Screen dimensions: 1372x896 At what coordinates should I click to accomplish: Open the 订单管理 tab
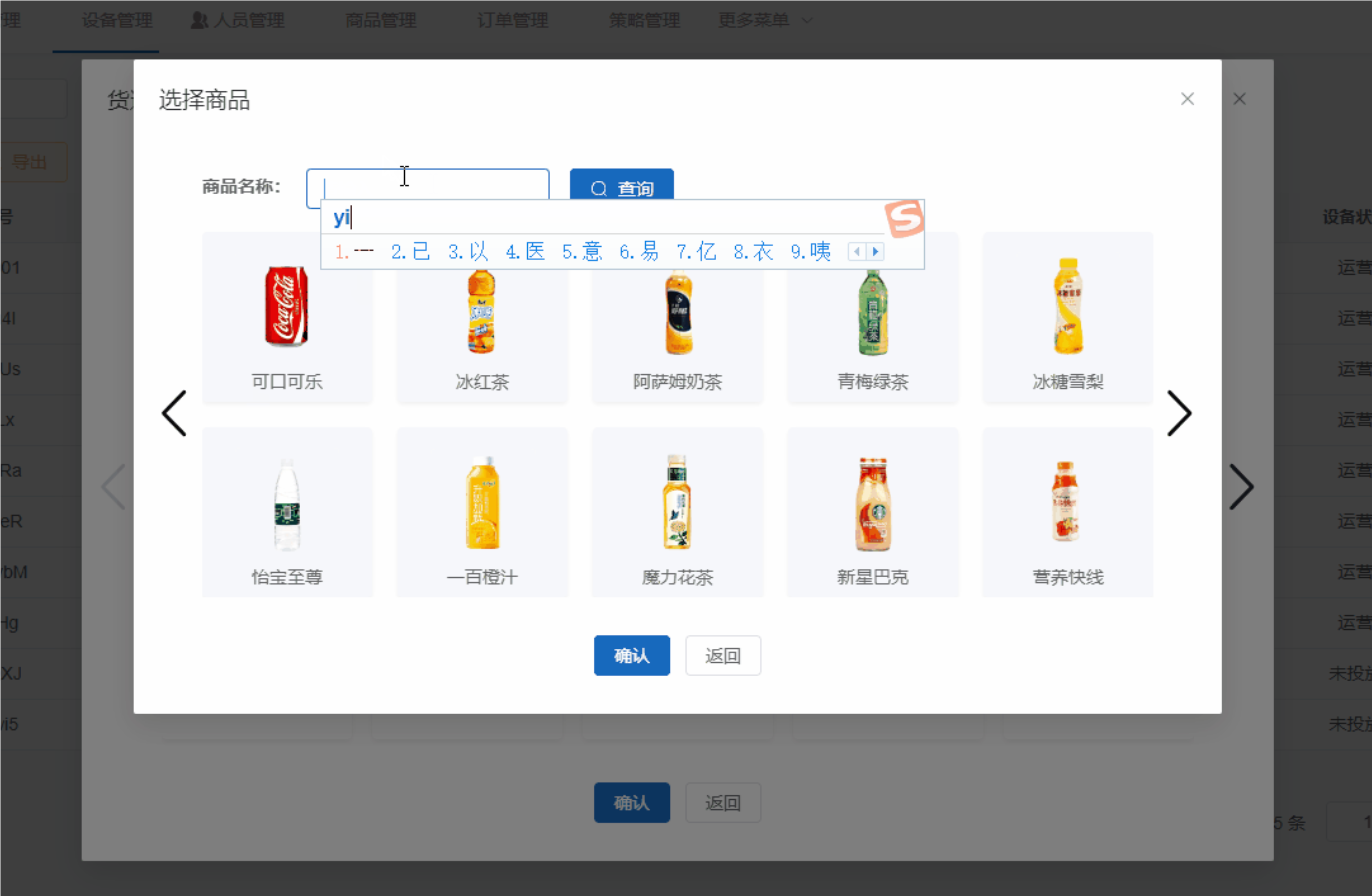pyautogui.click(x=513, y=20)
